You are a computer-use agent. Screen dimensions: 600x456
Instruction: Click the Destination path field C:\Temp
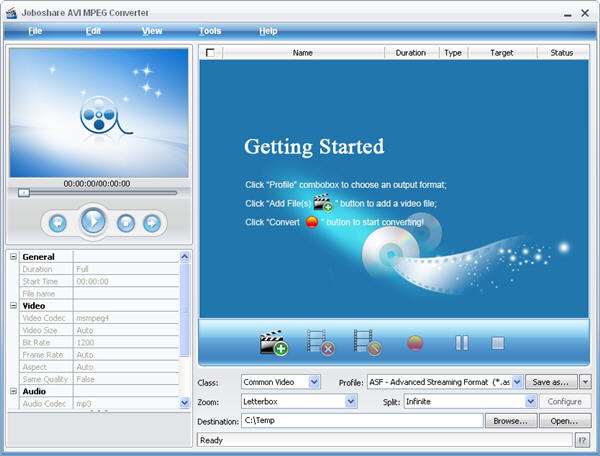click(x=362, y=420)
